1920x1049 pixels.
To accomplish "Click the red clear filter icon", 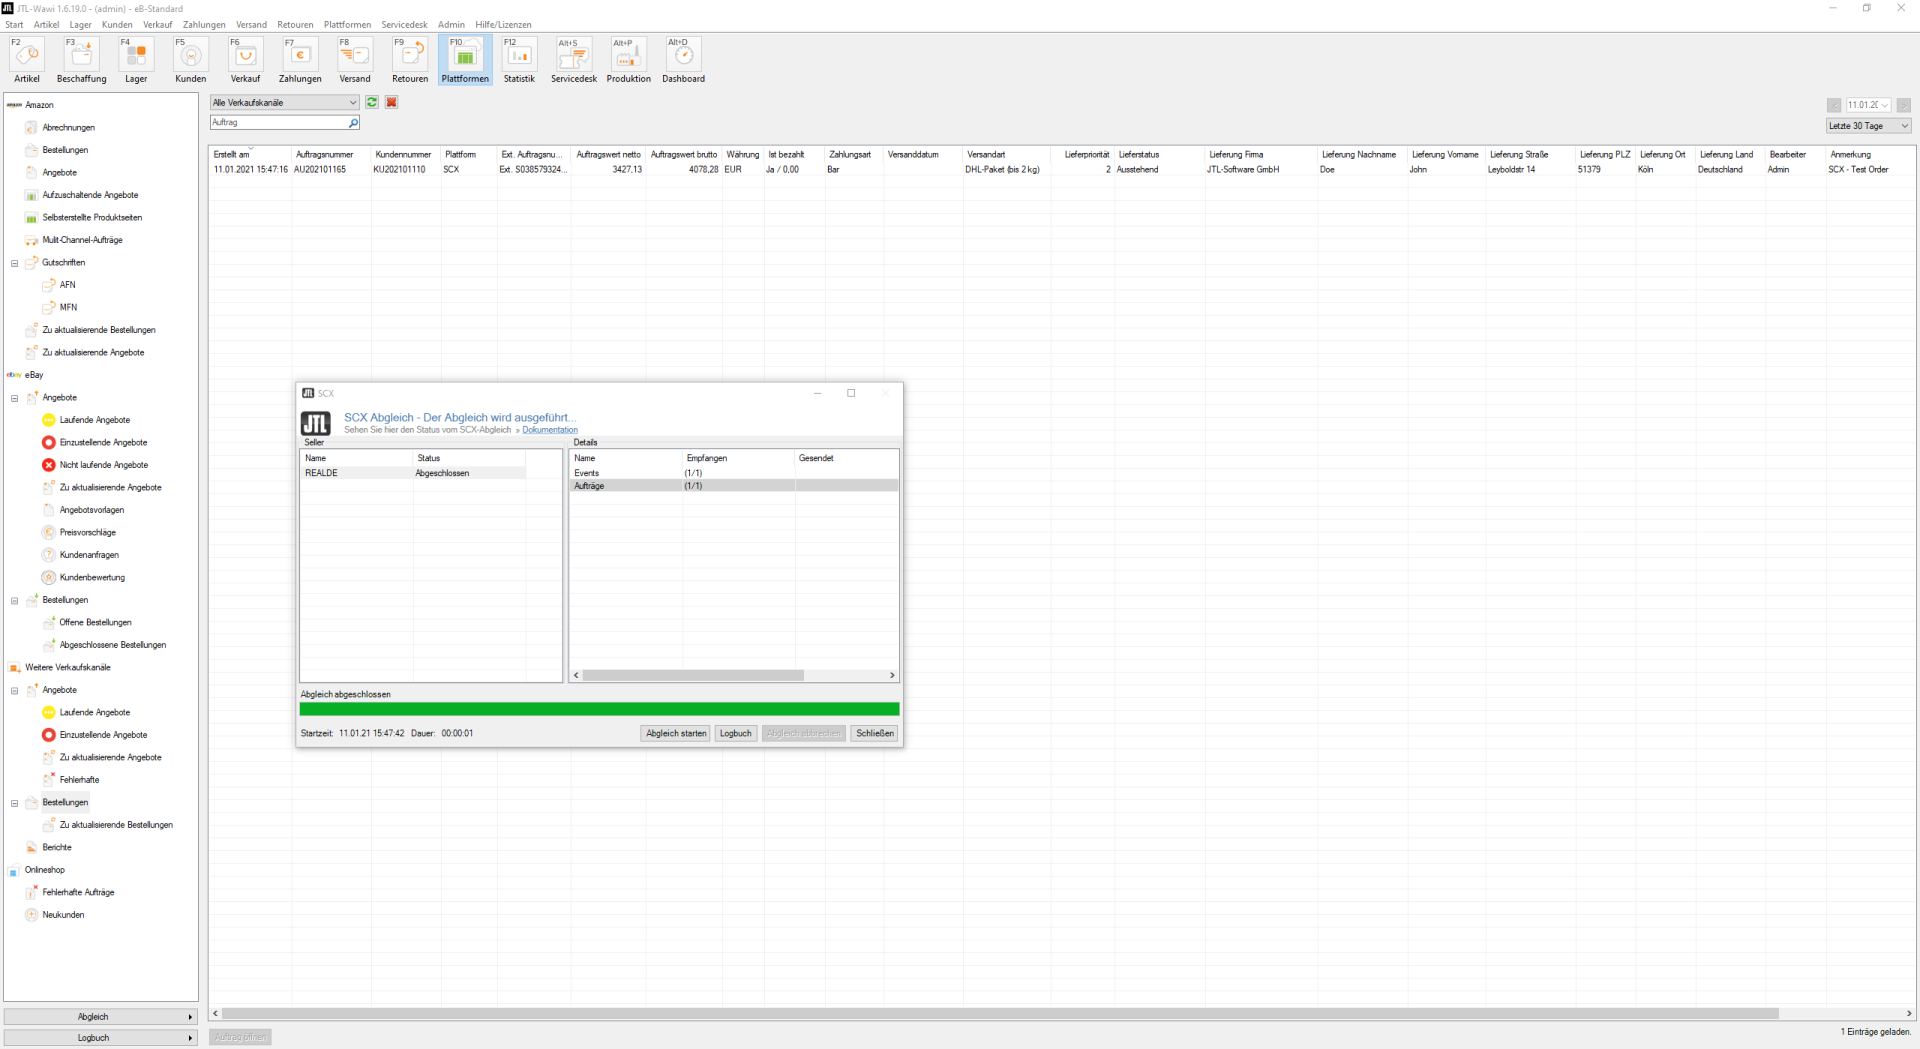I will pos(392,102).
